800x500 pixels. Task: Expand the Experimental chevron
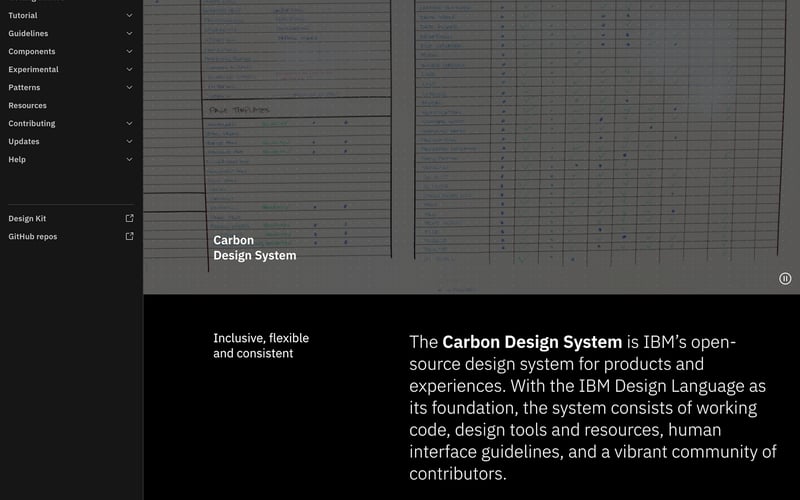pyautogui.click(x=130, y=69)
